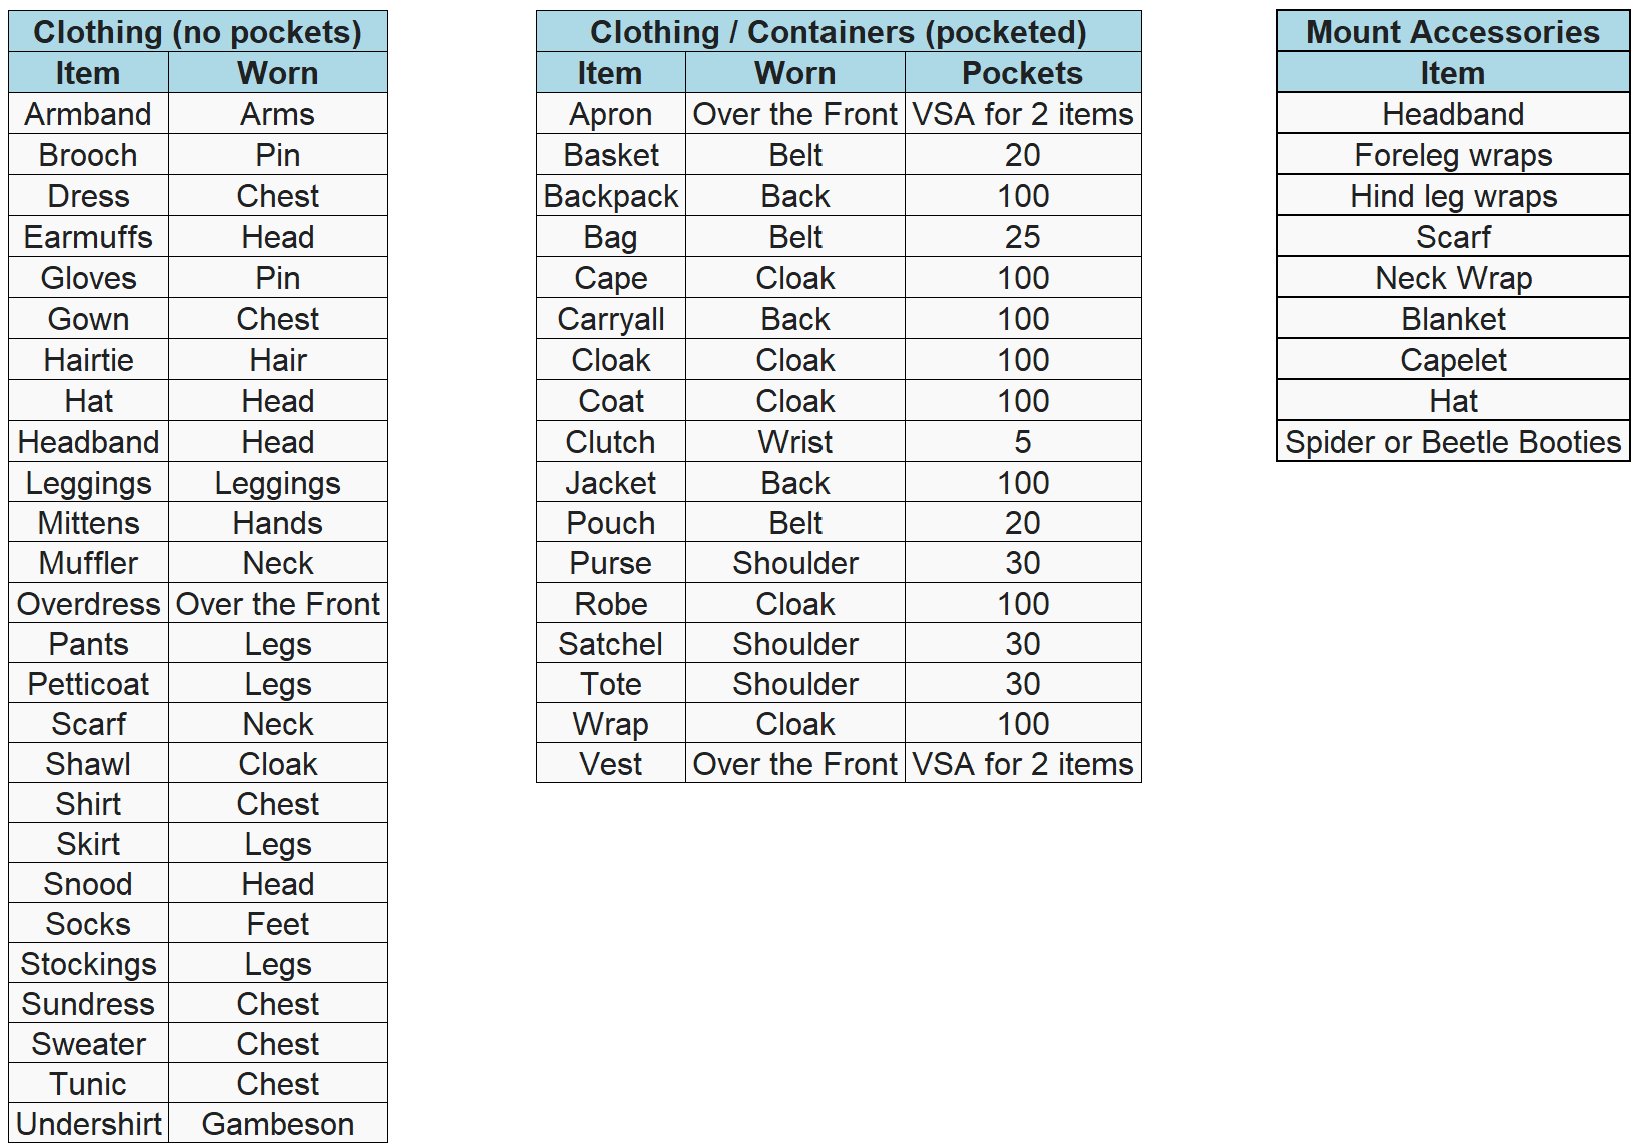Click the "Spider or Beetle Booties" cell
Viewport: 1638px width, 1146px height.
pyautogui.click(x=1452, y=442)
